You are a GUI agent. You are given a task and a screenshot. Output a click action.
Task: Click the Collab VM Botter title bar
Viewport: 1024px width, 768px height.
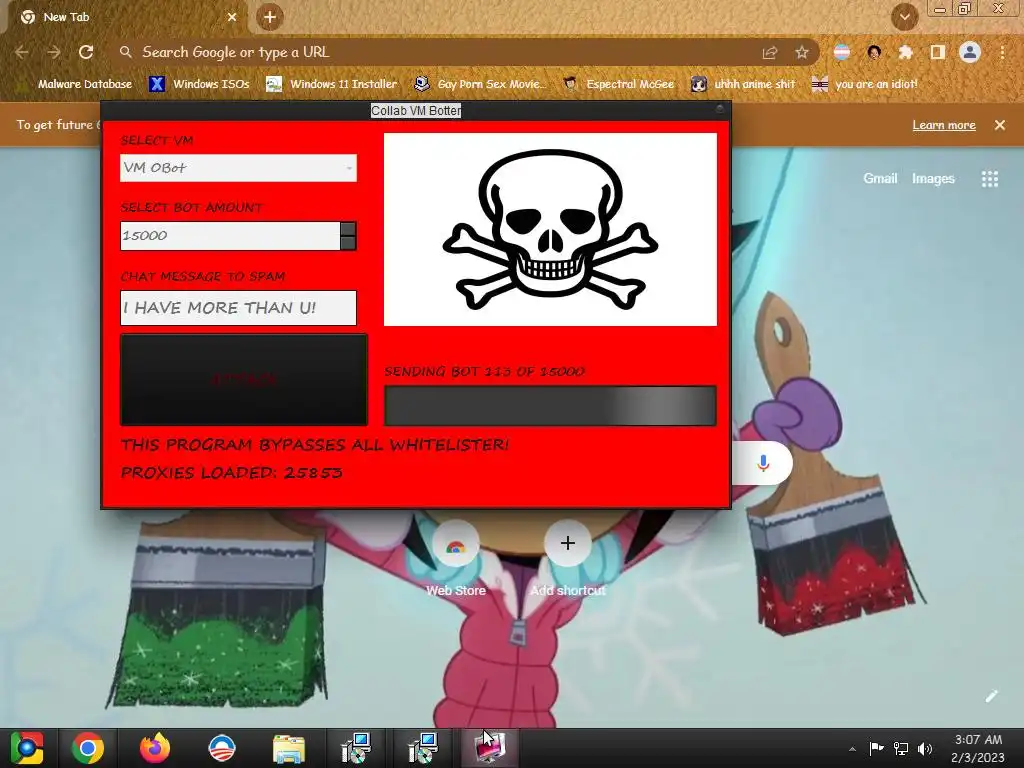[416, 110]
